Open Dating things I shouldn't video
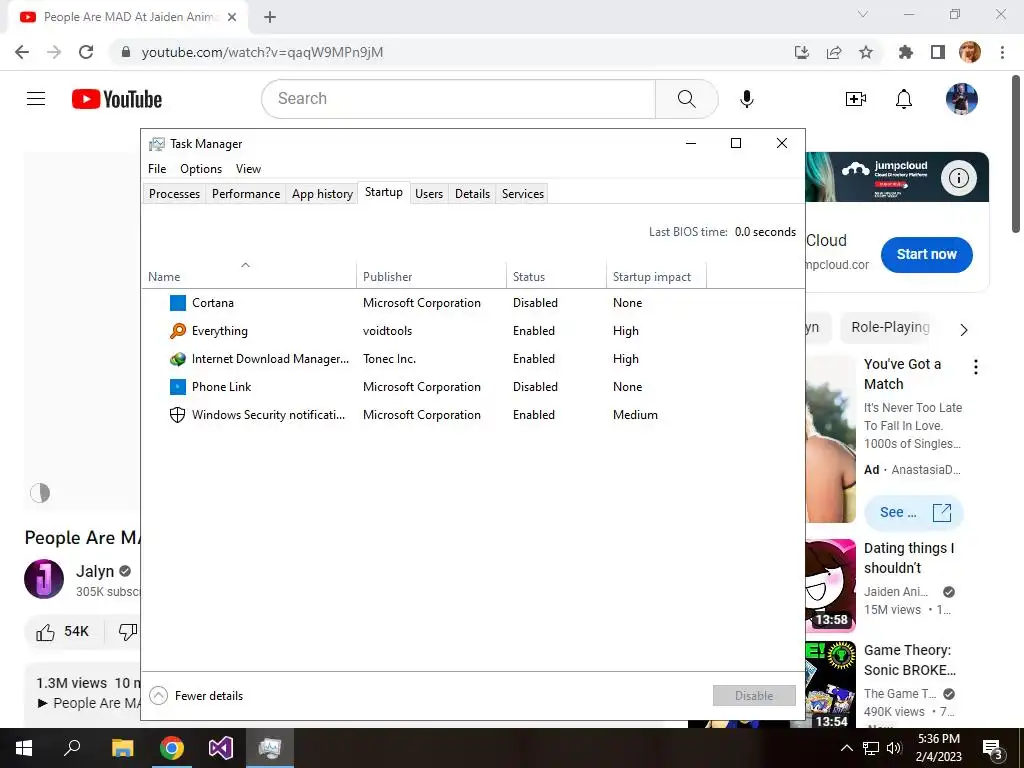This screenshot has height=768, width=1024. (x=908, y=558)
